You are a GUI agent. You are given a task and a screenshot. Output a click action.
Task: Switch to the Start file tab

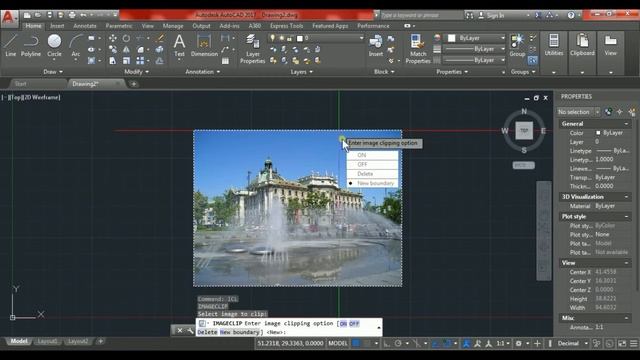[x=20, y=84]
